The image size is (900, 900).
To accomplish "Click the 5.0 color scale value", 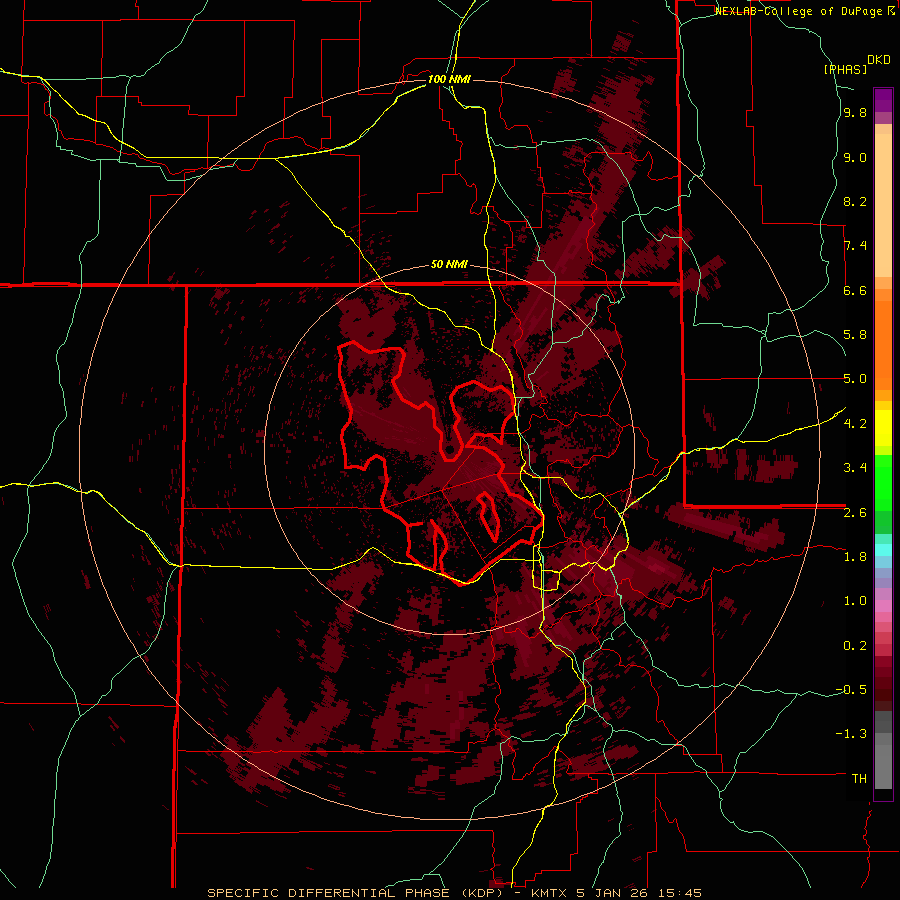I will pos(855,379).
